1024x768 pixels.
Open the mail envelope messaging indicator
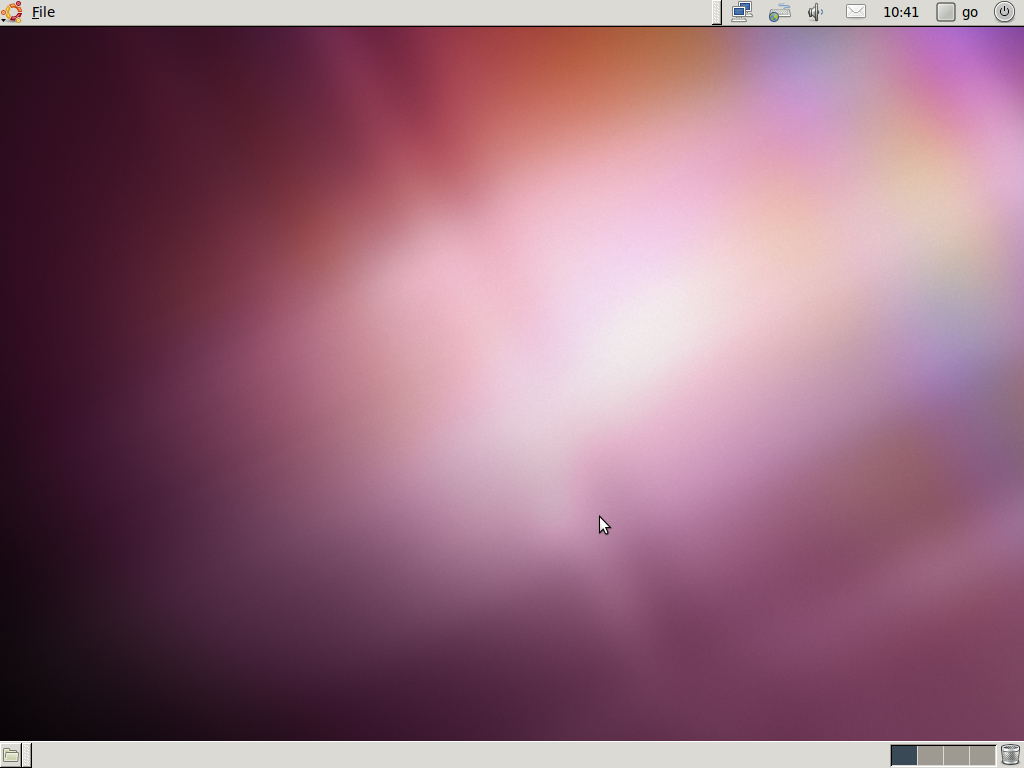tap(856, 12)
